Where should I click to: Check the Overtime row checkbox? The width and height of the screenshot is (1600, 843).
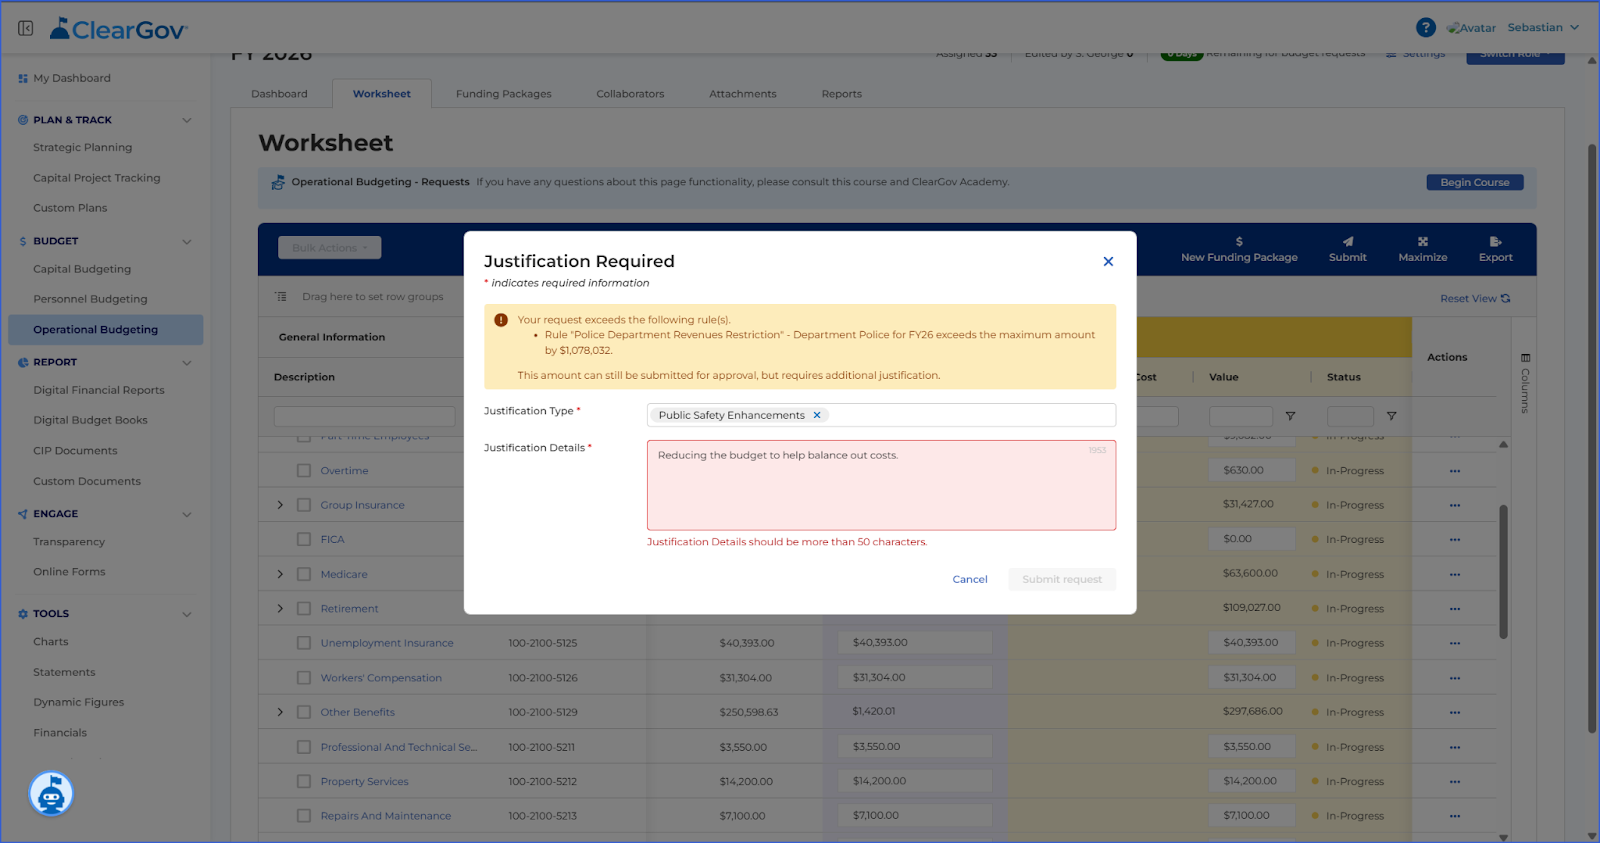(304, 471)
